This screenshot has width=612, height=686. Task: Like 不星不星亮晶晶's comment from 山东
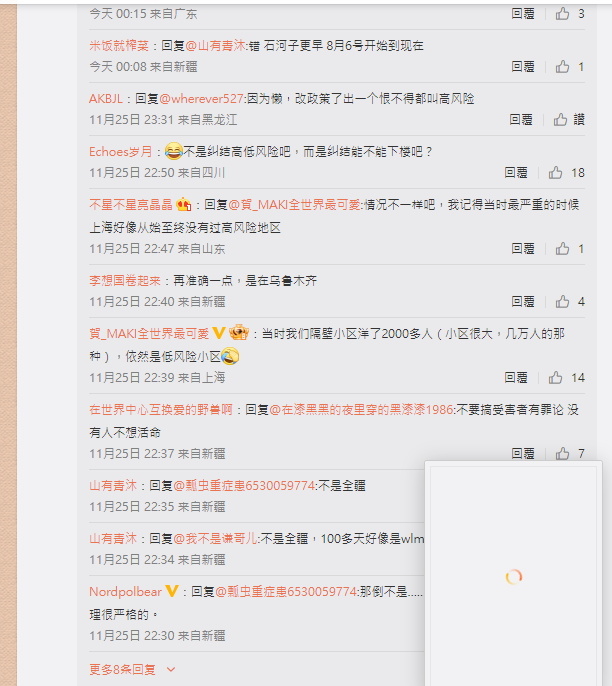tap(562, 248)
